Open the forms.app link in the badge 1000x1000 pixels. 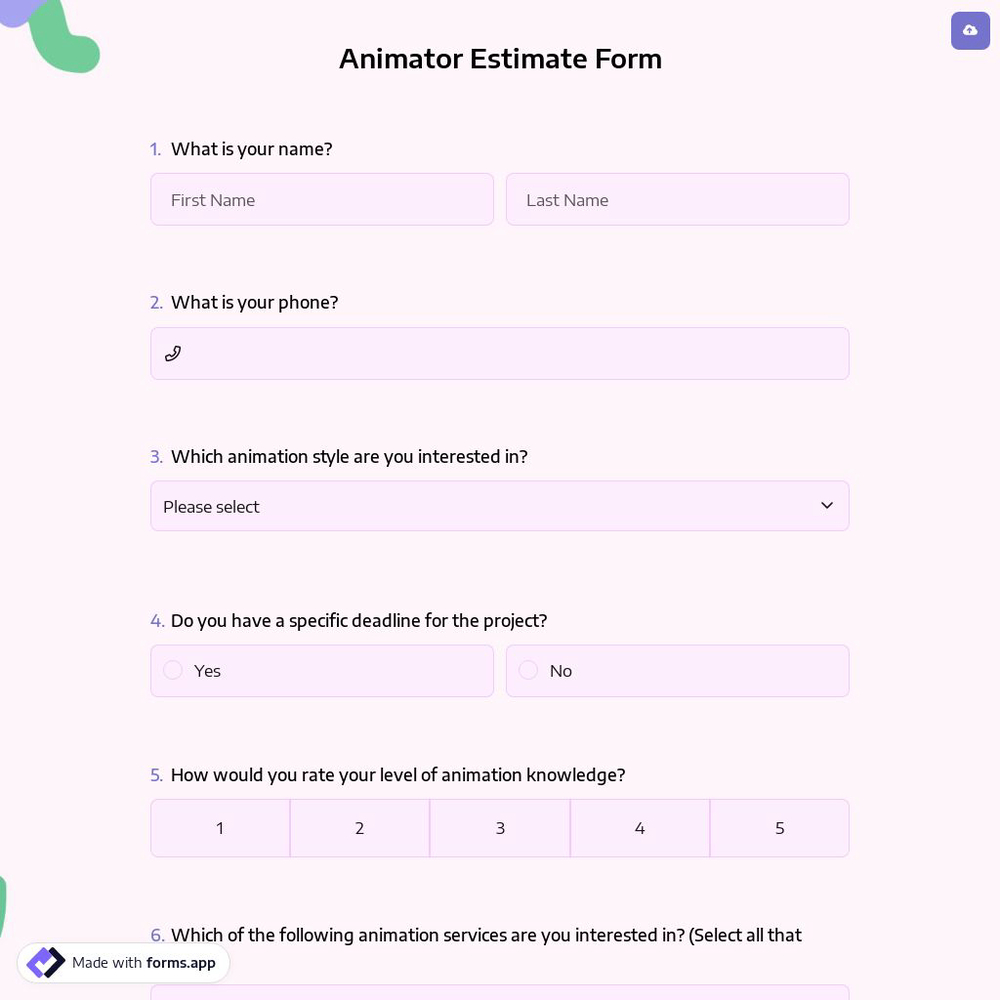(181, 963)
